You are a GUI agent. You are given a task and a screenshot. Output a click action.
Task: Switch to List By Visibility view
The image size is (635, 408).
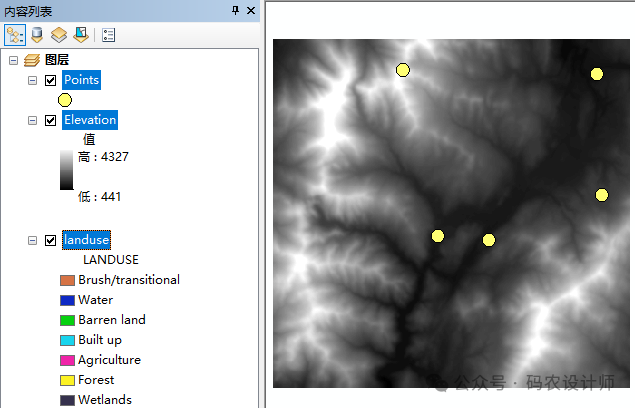(x=58, y=35)
